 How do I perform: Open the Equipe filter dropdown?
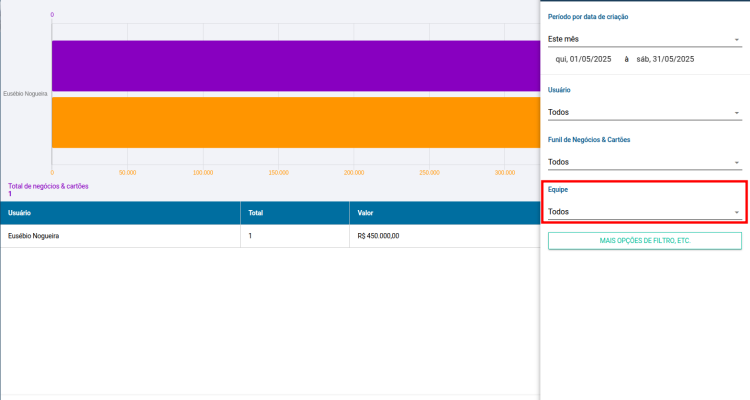pos(644,212)
